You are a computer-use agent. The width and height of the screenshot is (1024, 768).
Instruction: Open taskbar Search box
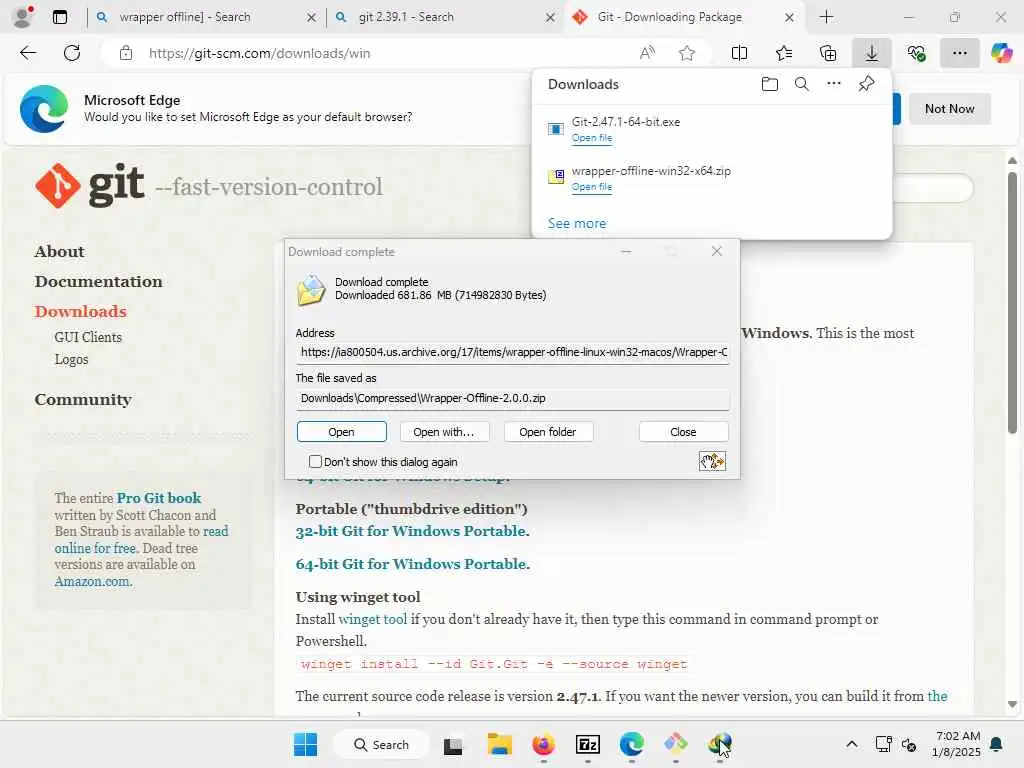tap(381, 744)
